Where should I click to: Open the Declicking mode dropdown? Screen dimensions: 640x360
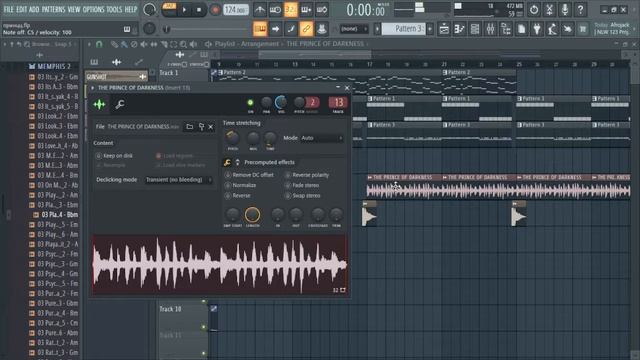(179, 180)
